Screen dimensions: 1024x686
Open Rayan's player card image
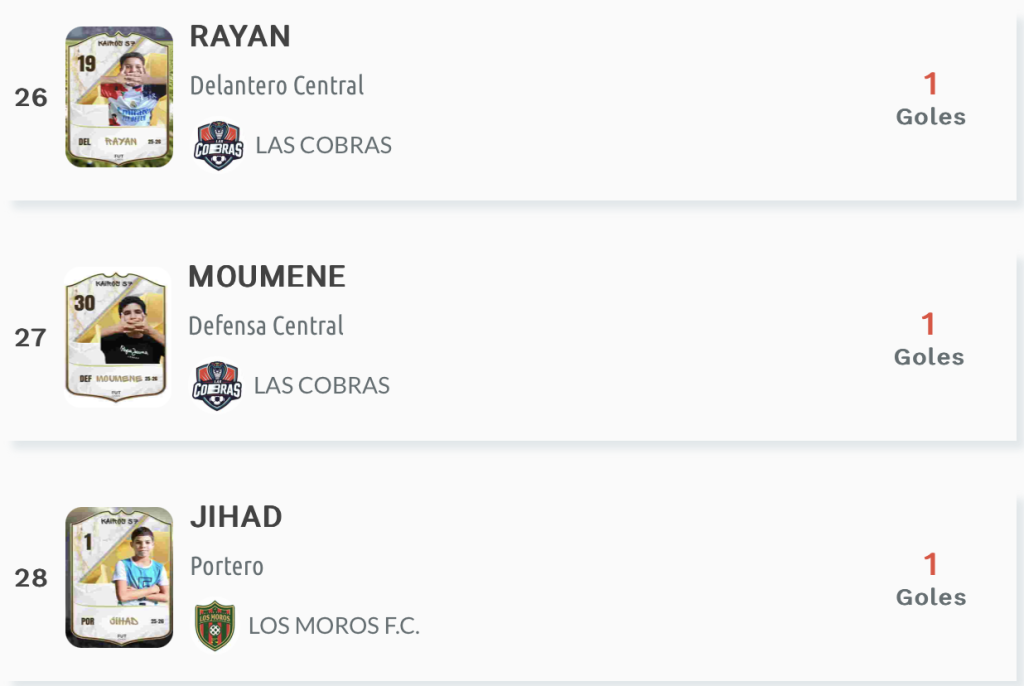coord(119,97)
